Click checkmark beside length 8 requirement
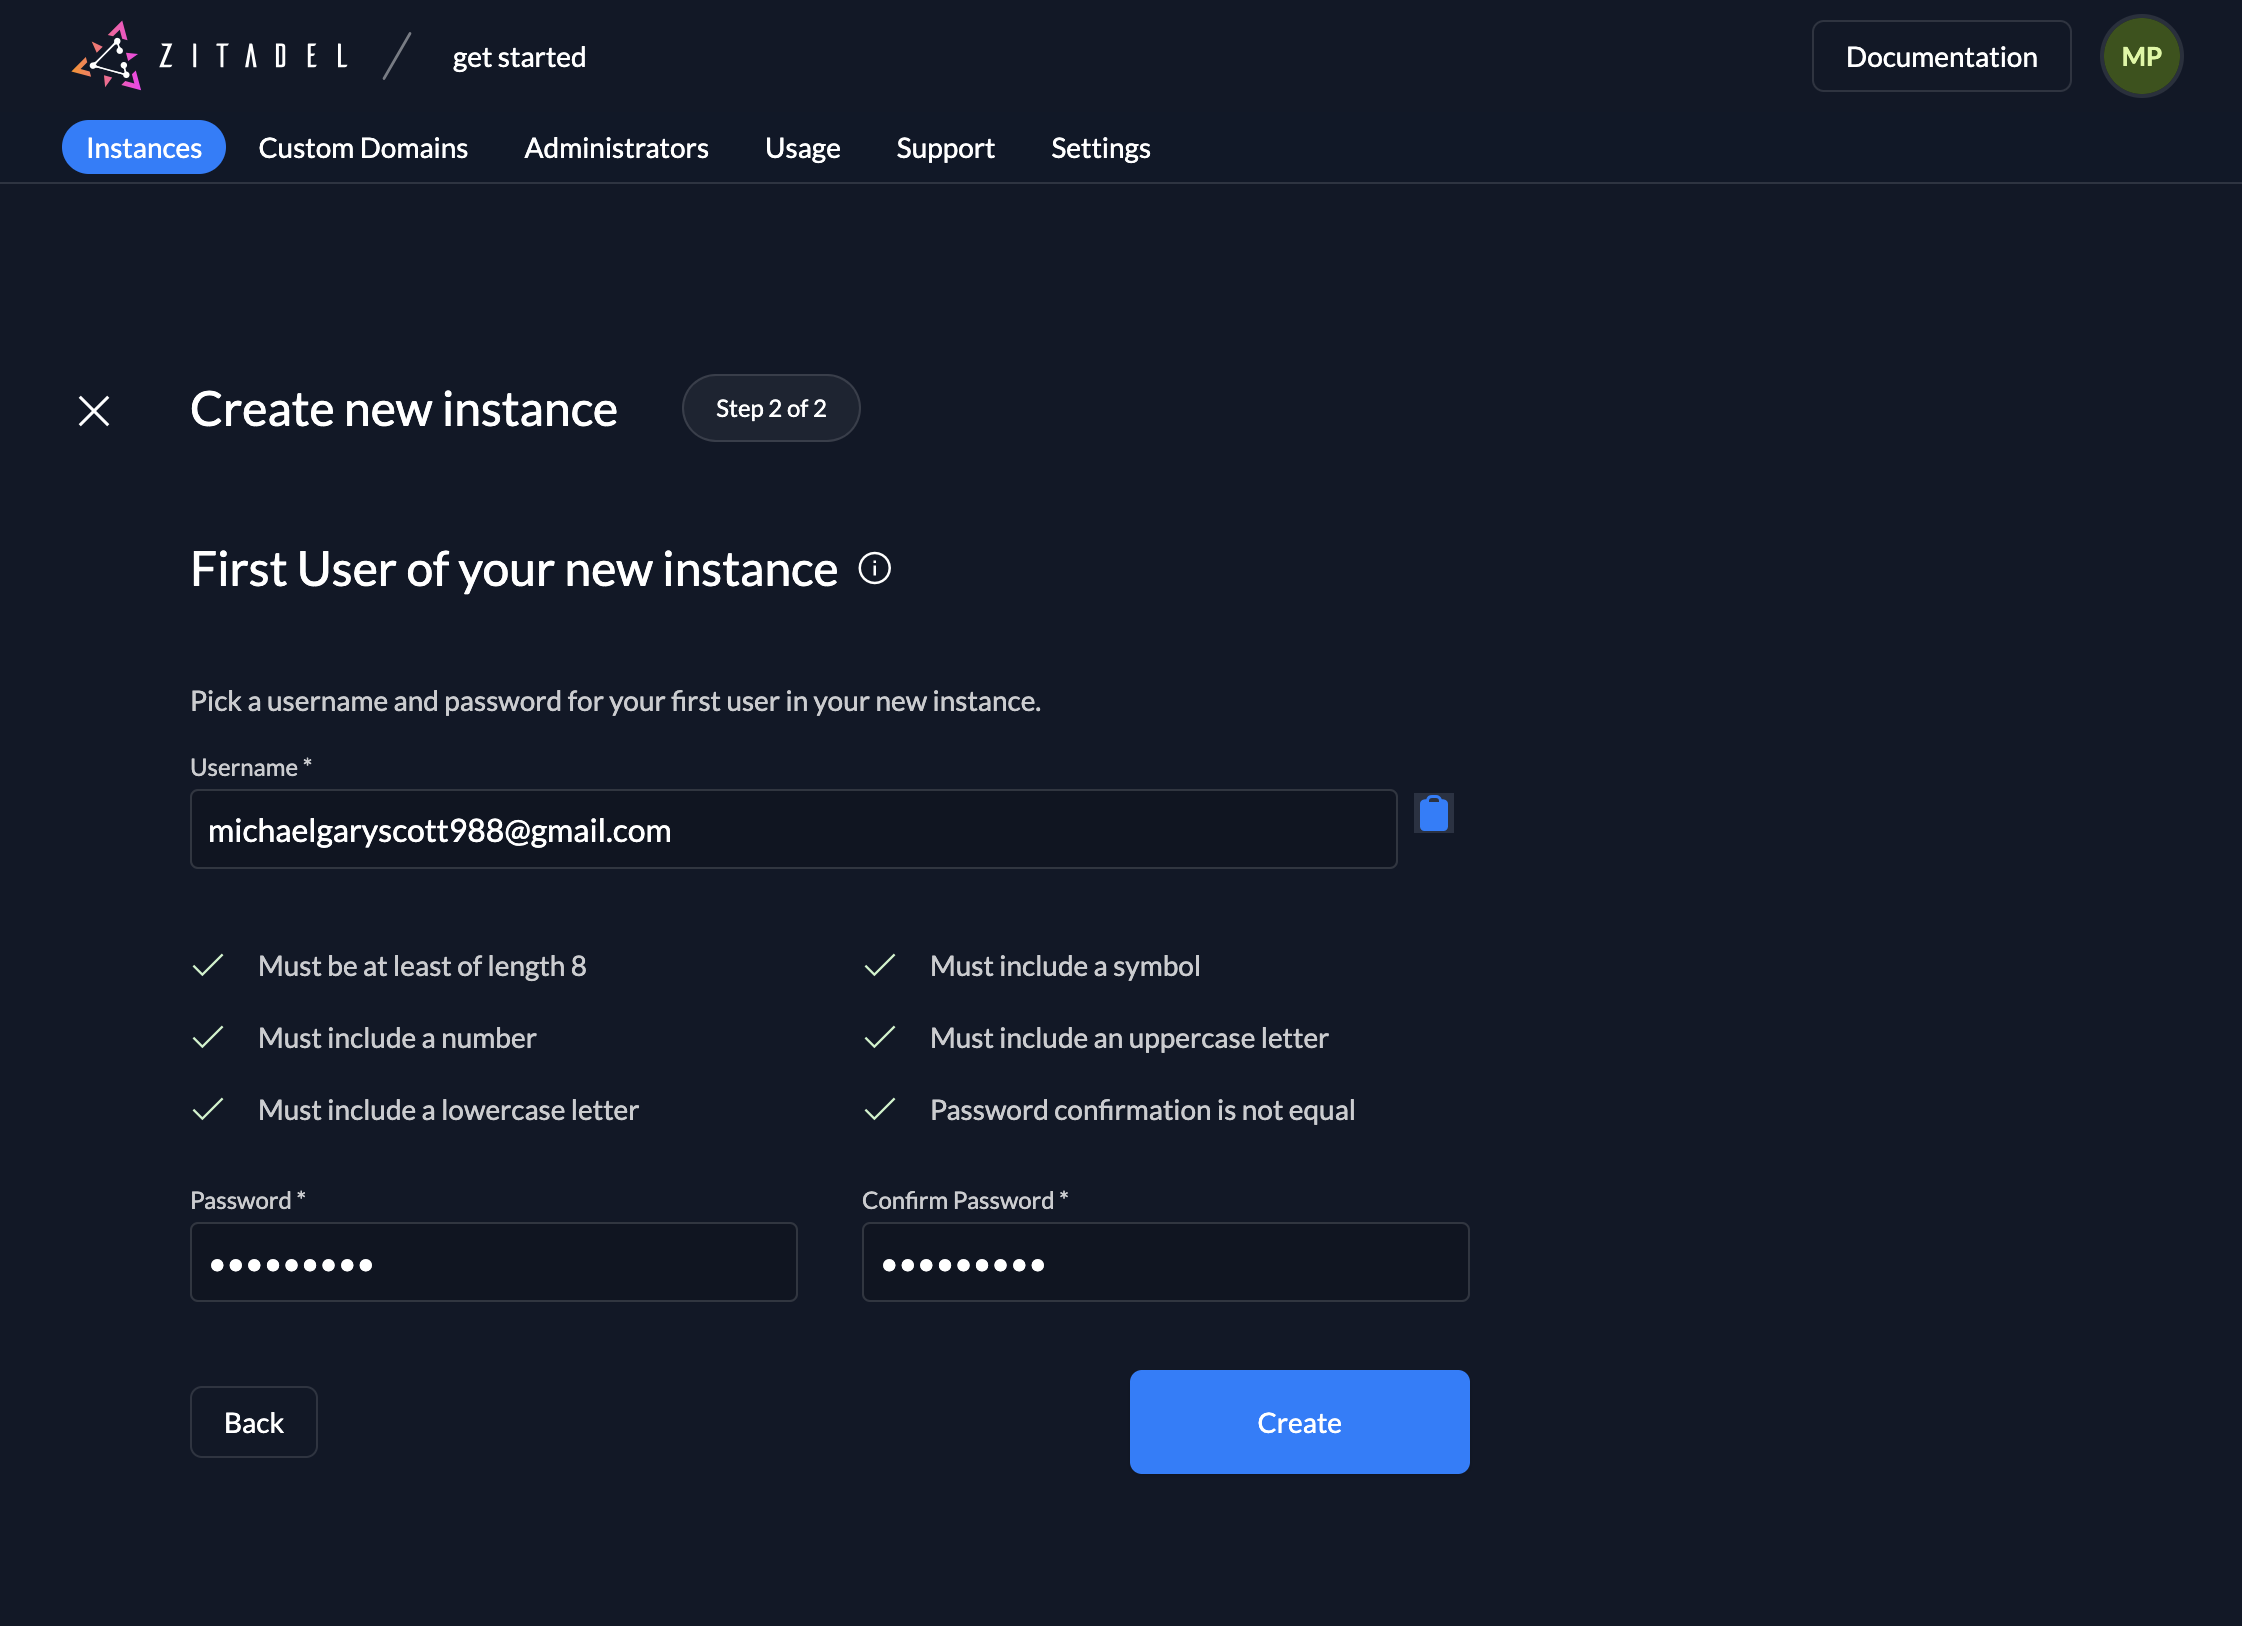The height and width of the screenshot is (1626, 2242). click(208, 966)
